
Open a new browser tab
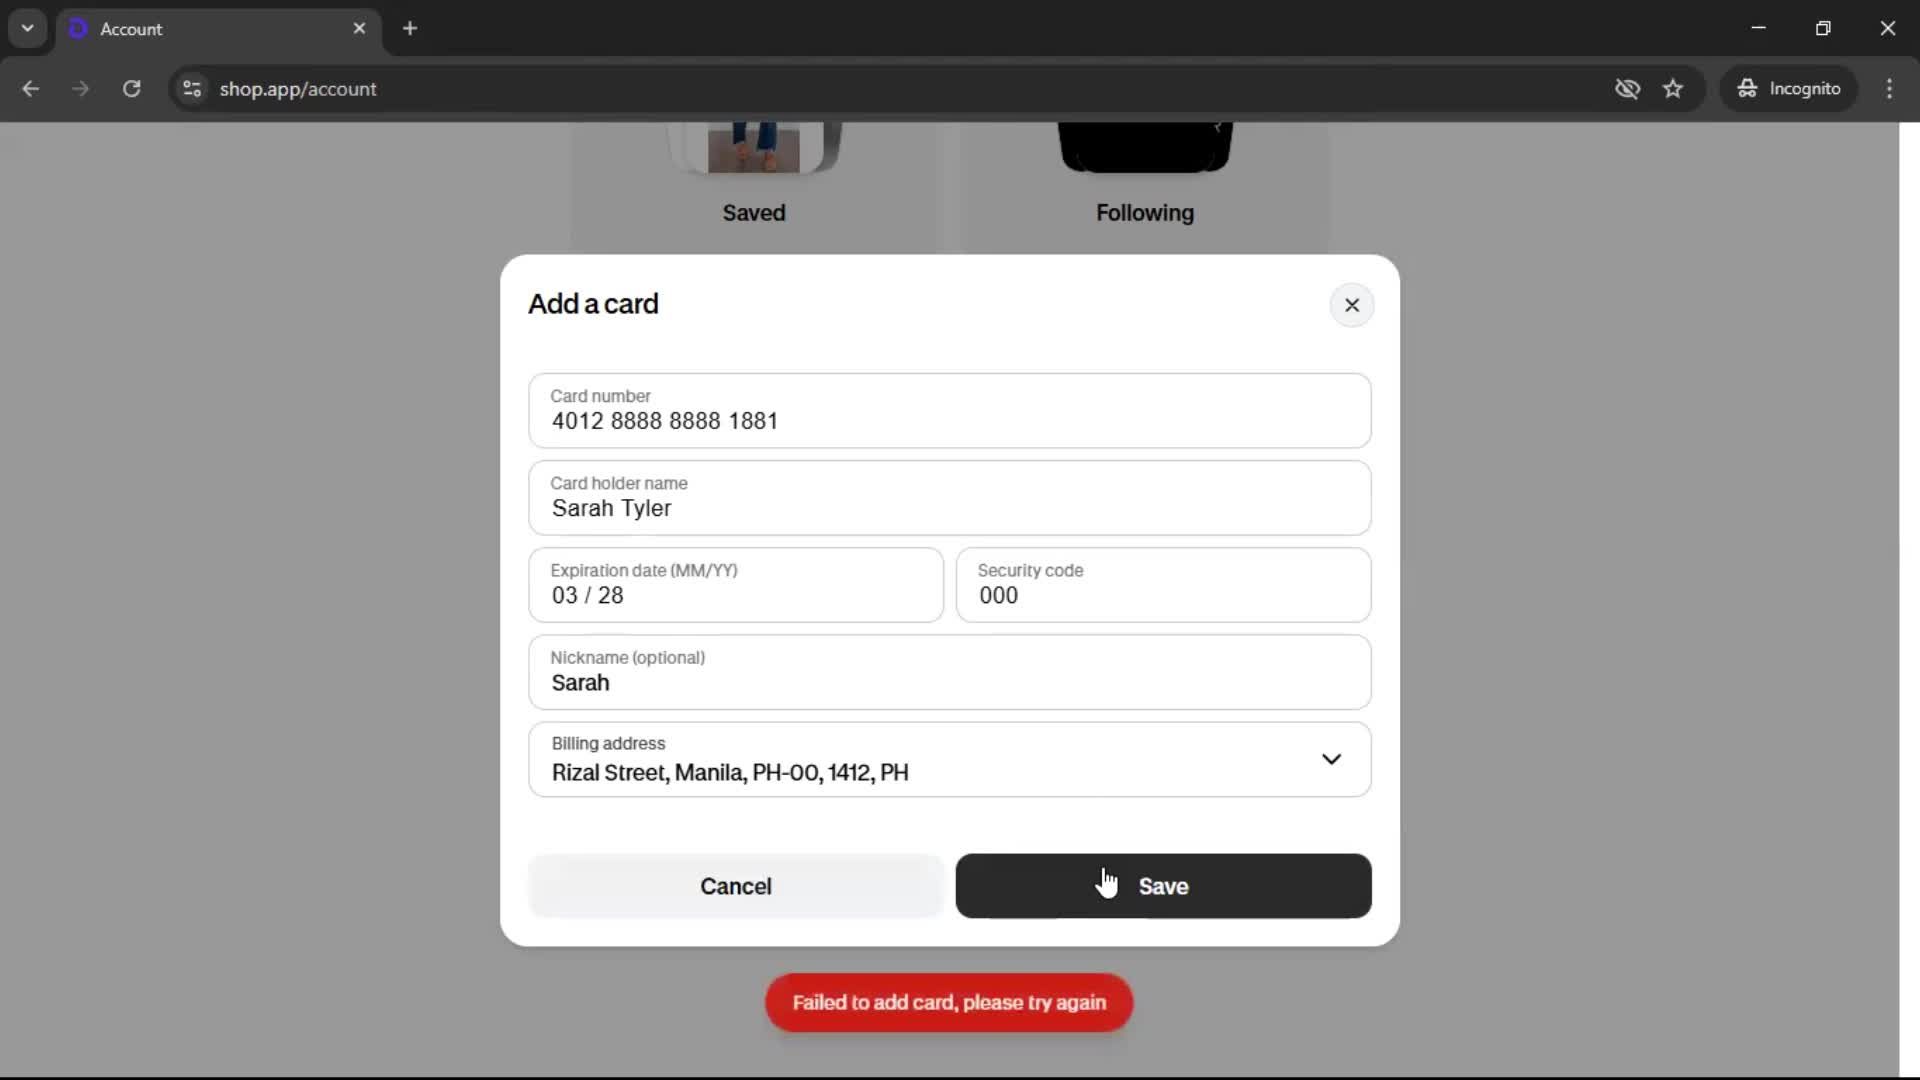point(410,29)
